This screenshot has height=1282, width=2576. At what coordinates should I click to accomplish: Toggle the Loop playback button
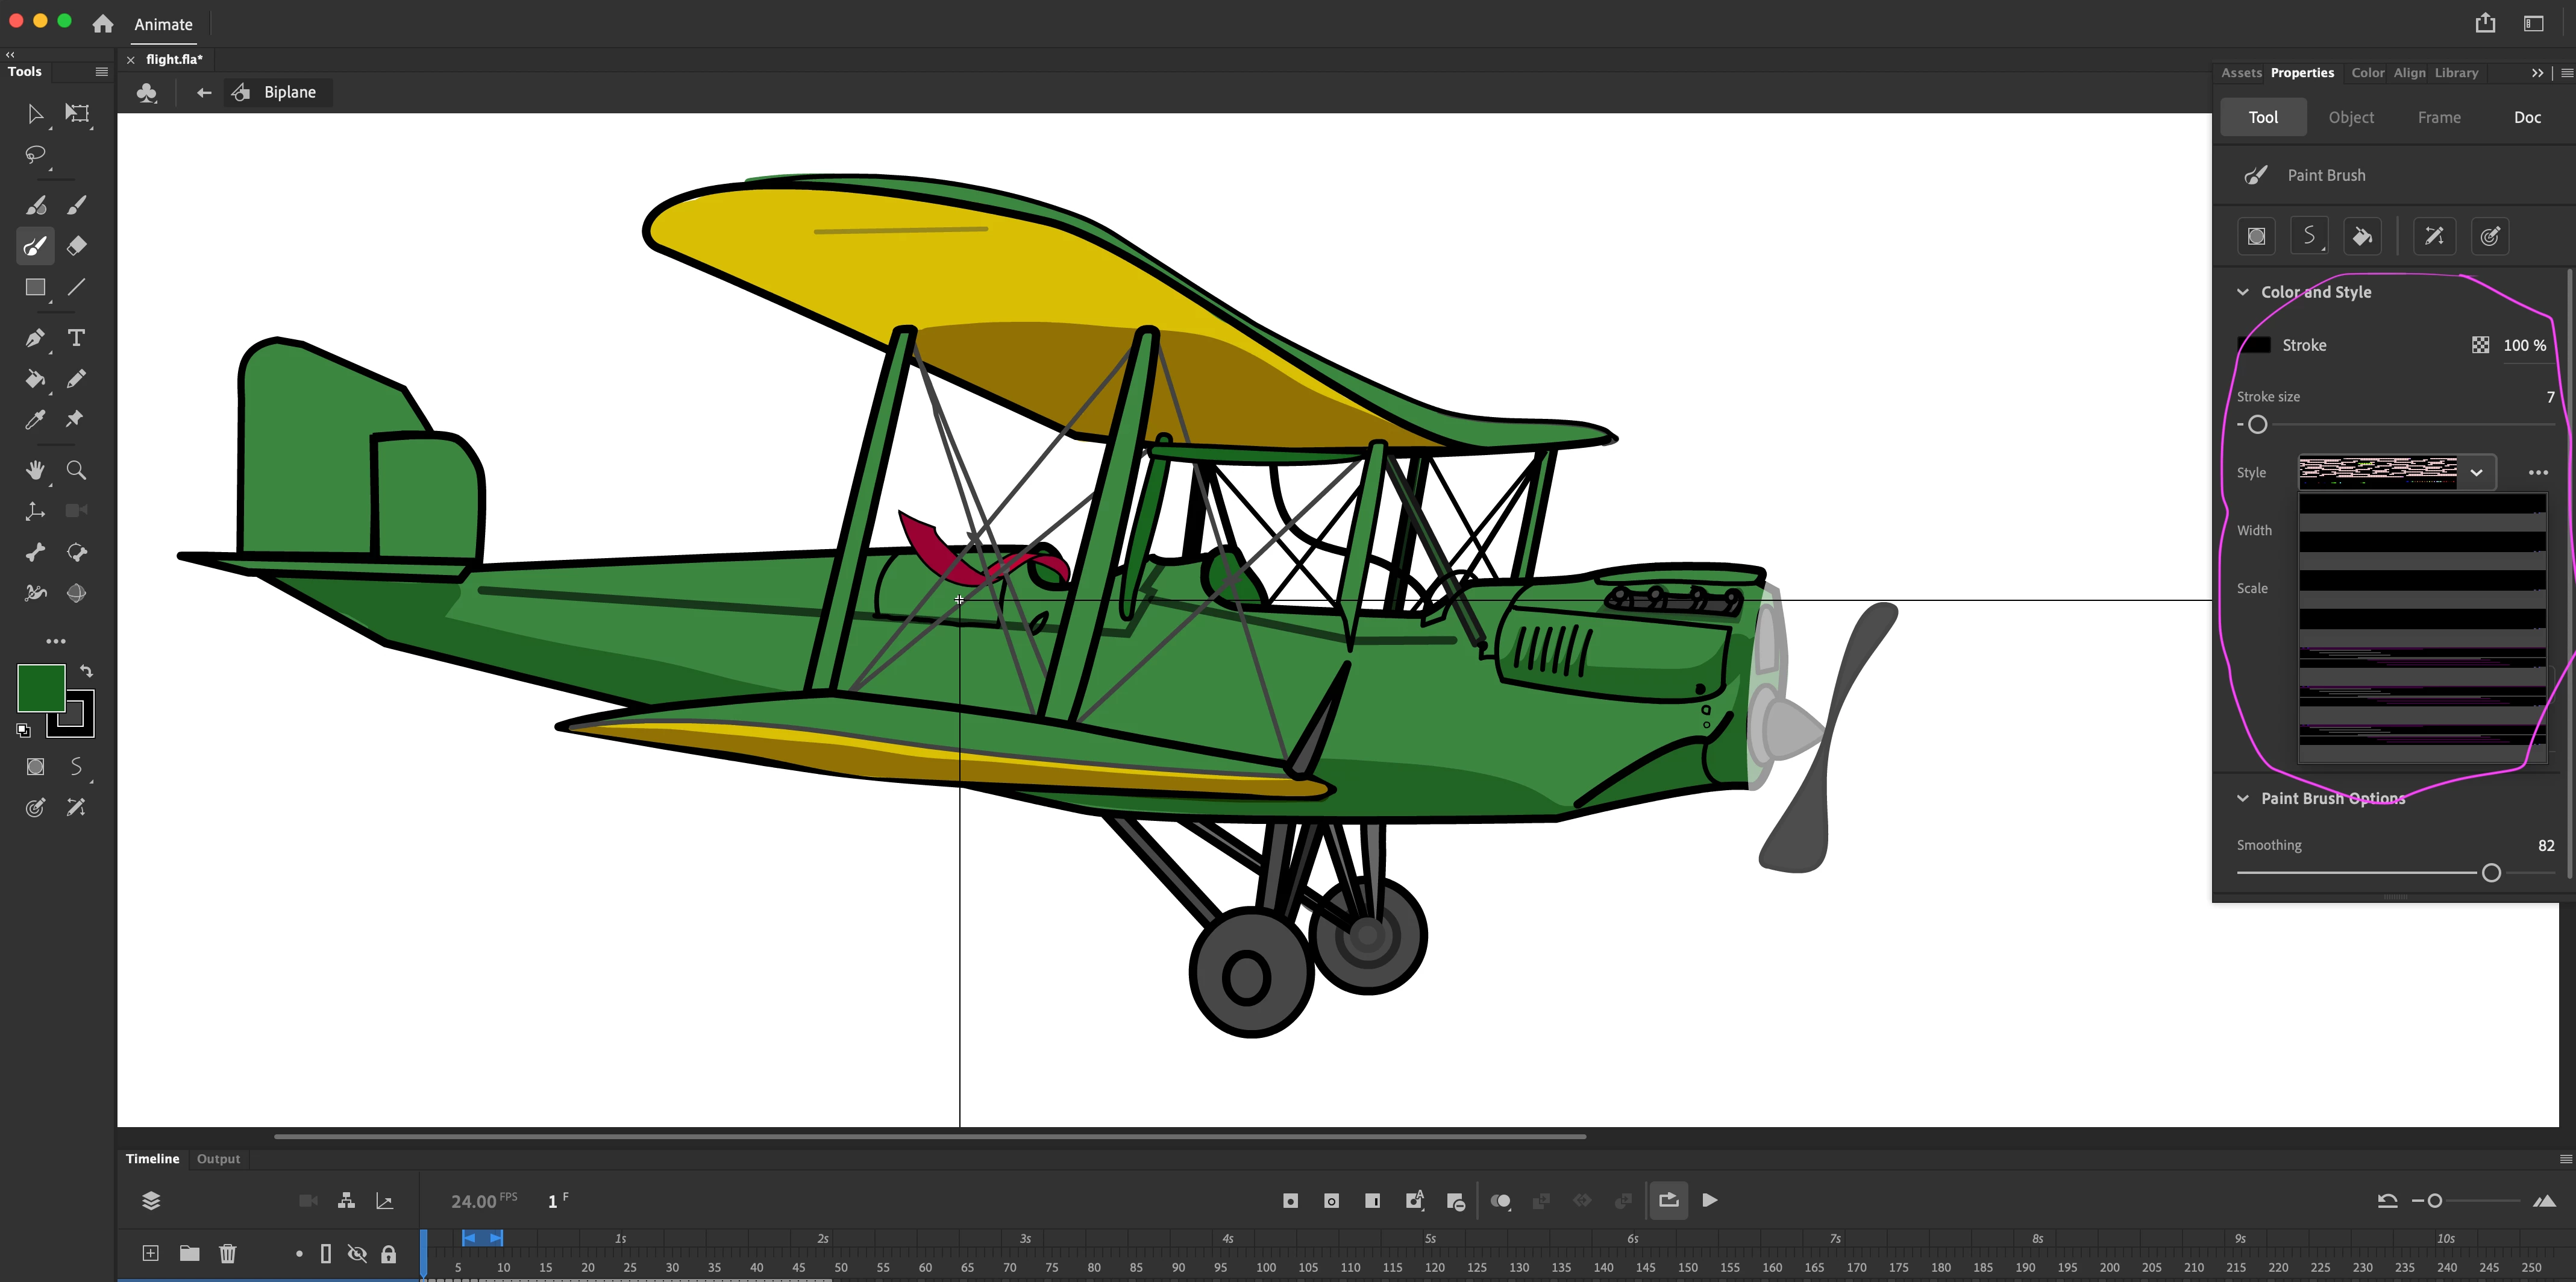pyautogui.click(x=1668, y=1200)
